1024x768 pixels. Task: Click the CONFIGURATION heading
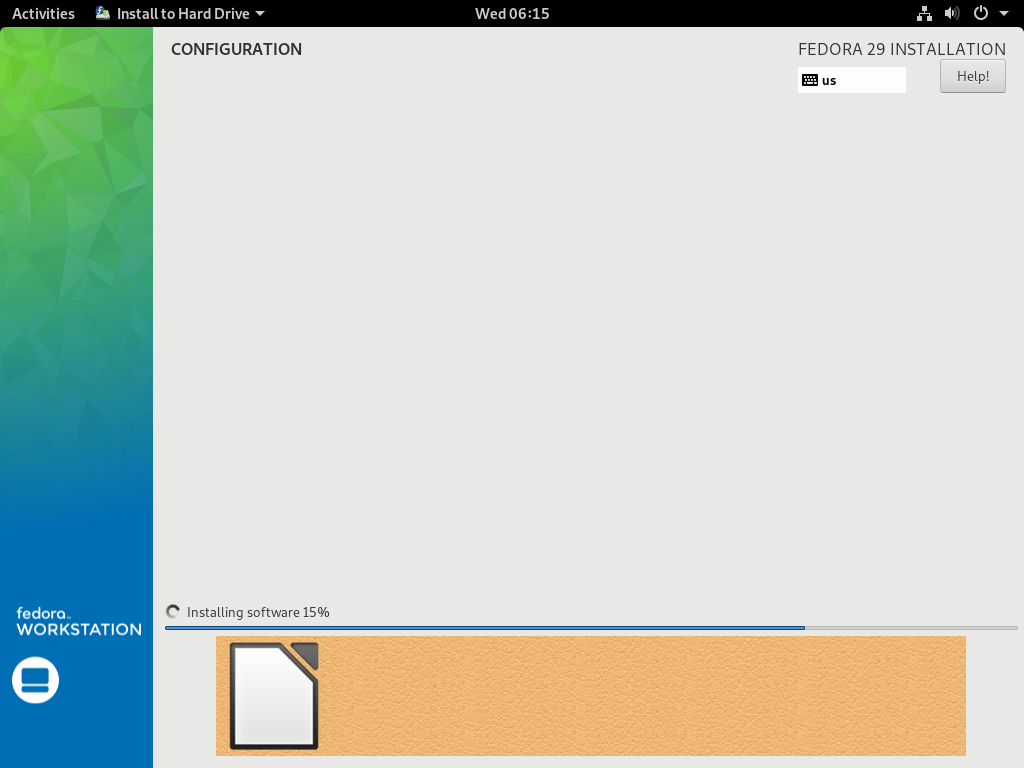(236, 50)
